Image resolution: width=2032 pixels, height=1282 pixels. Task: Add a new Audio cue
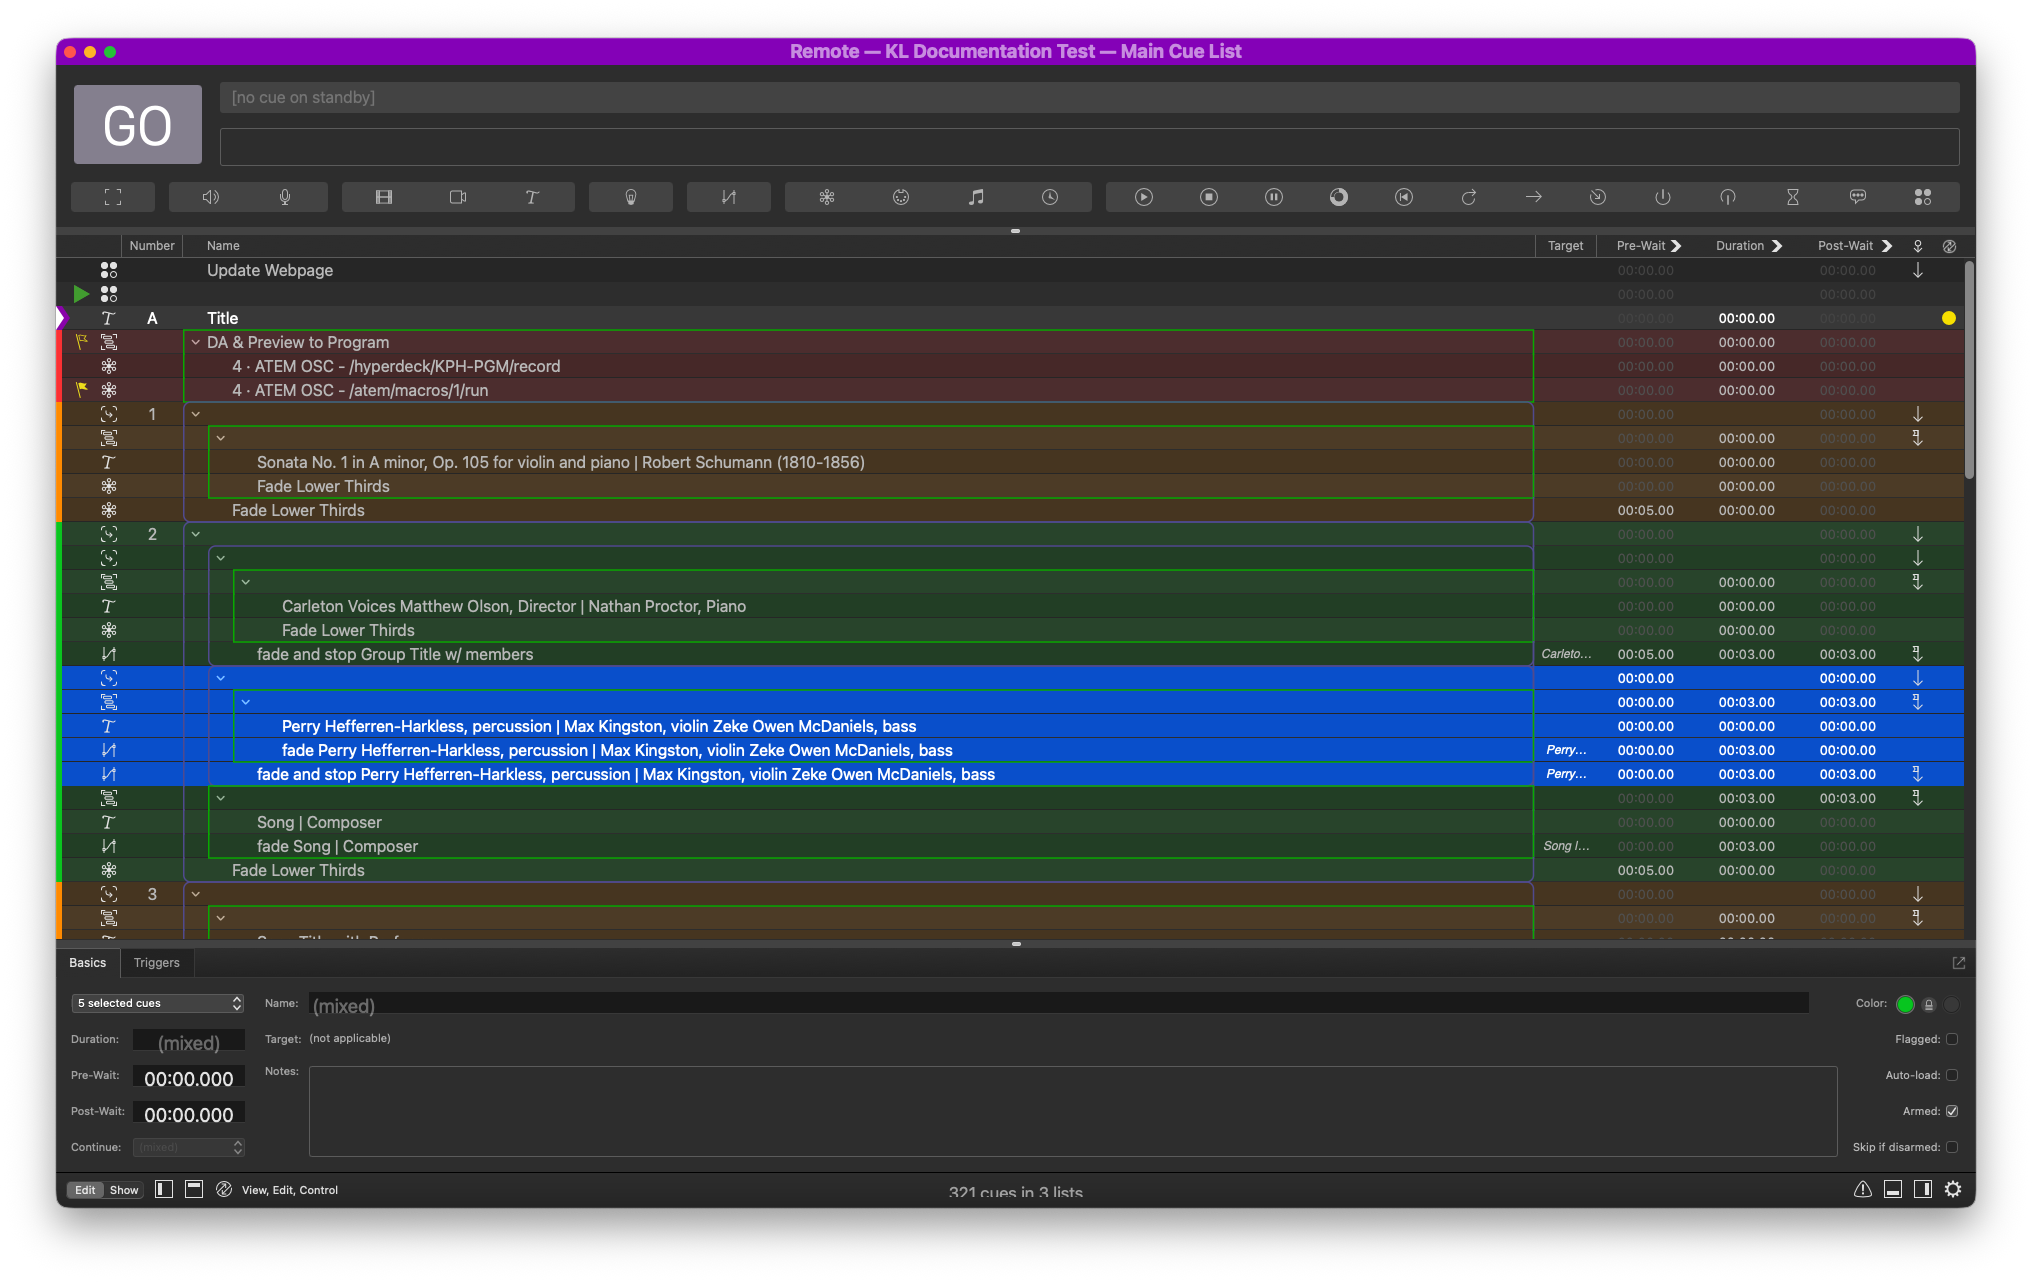tap(211, 197)
